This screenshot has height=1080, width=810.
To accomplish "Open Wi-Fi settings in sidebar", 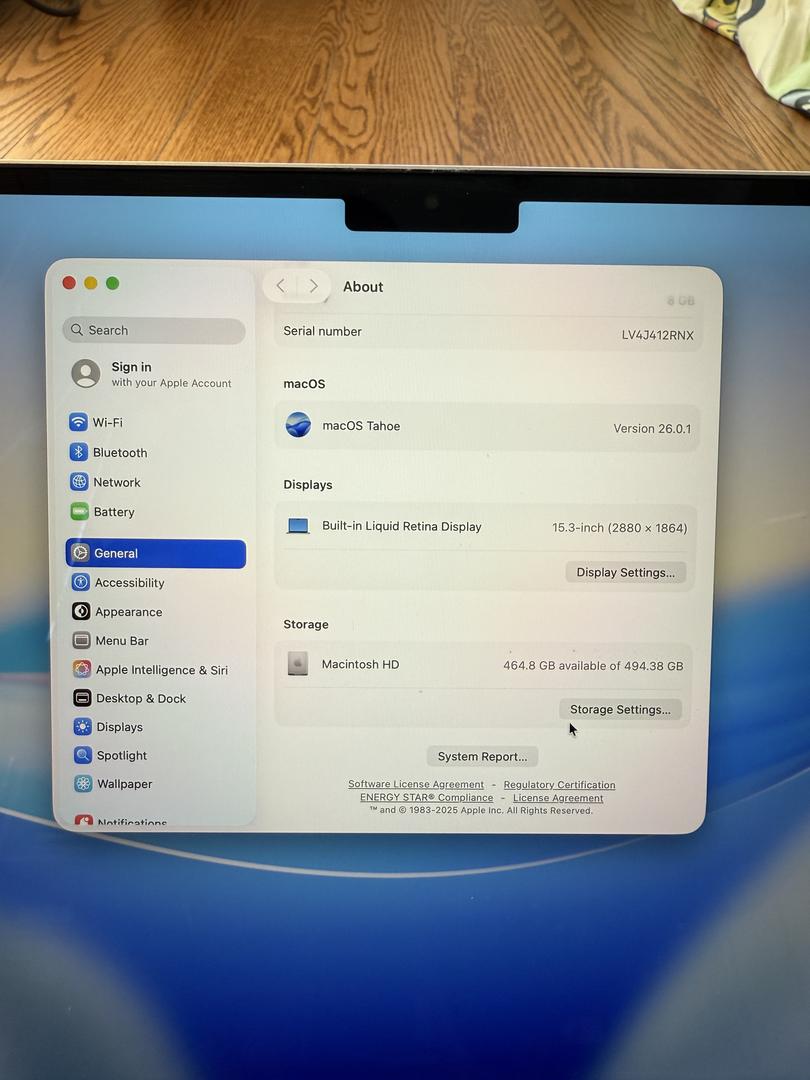I will coord(107,423).
